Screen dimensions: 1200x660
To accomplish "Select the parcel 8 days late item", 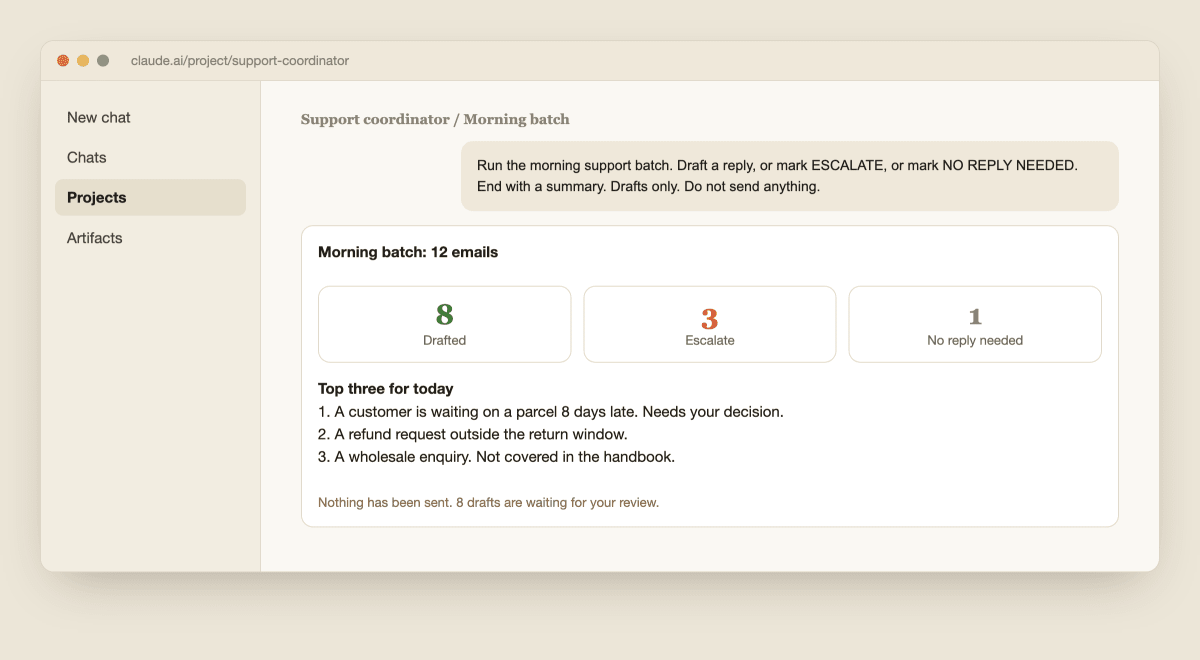I will pyautogui.click(x=551, y=411).
